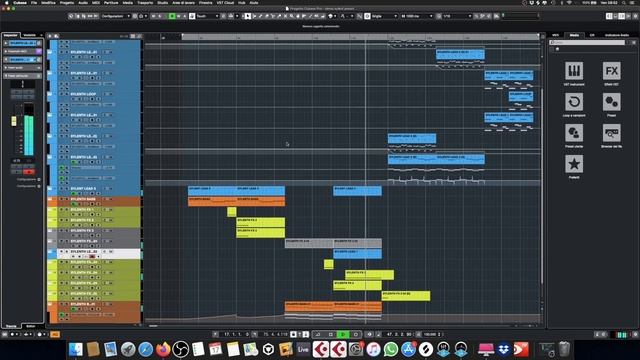Solo the SYLENTH BASS track

click(x=67, y=199)
